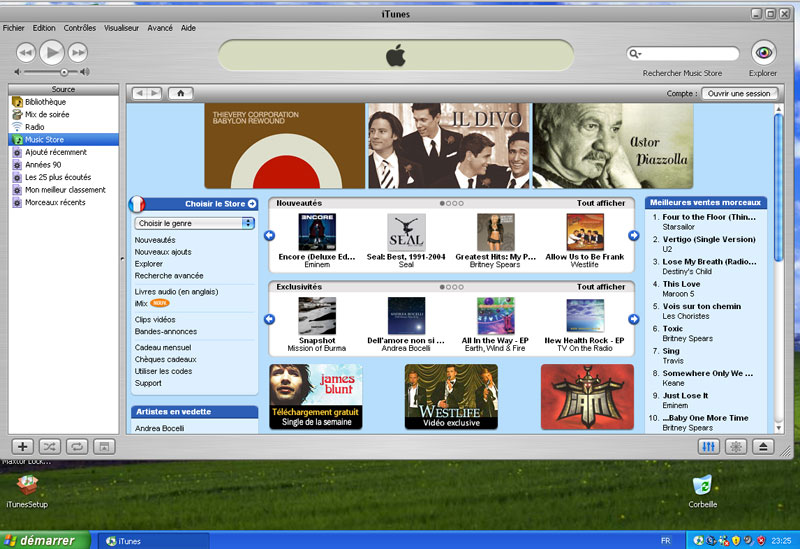Click the store forward navigation arrow
Viewport: 800px width, 549px height.
click(x=155, y=93)
